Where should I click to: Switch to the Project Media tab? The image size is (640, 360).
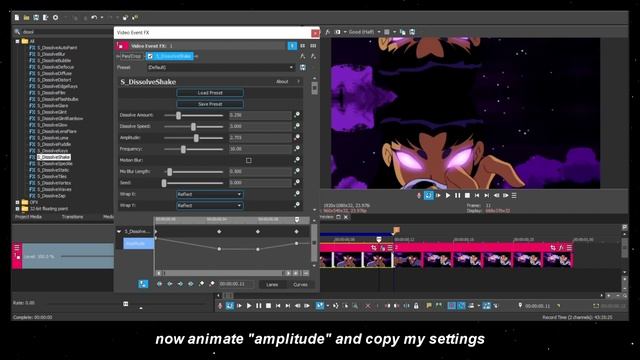(29, 217)
